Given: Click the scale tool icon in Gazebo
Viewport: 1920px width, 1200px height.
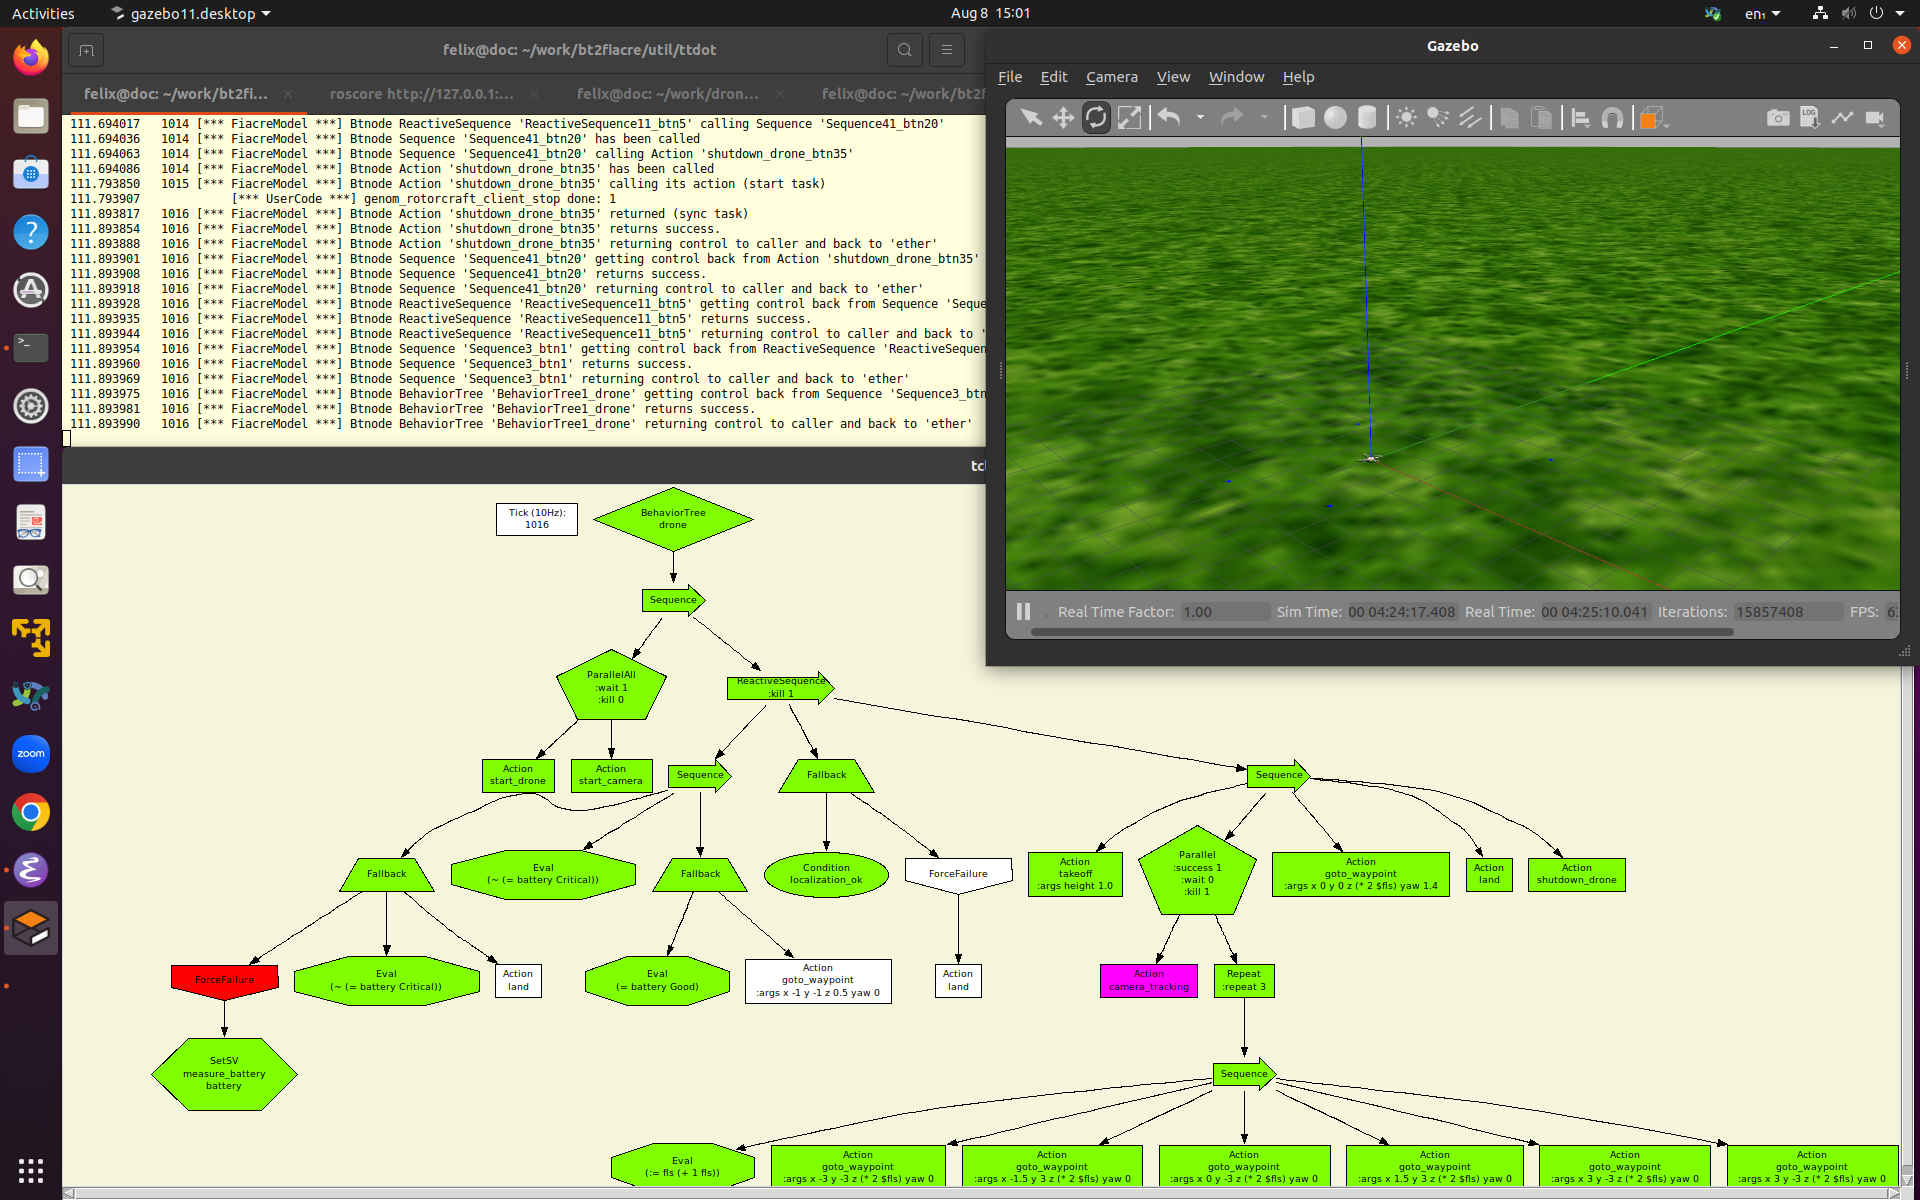Looking at the screenshot, I should [1129, 118].
